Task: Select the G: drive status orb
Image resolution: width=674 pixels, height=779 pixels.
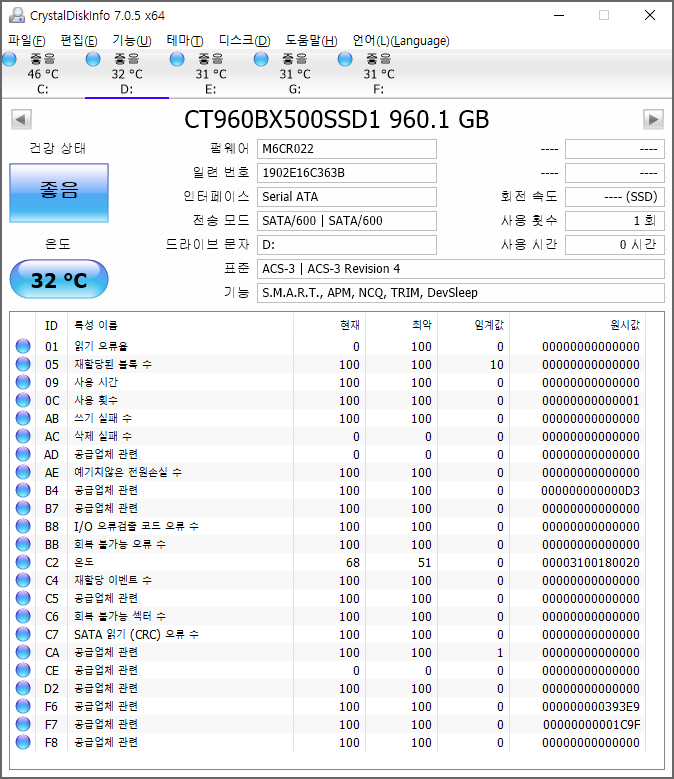Action: tap(262, 60)
